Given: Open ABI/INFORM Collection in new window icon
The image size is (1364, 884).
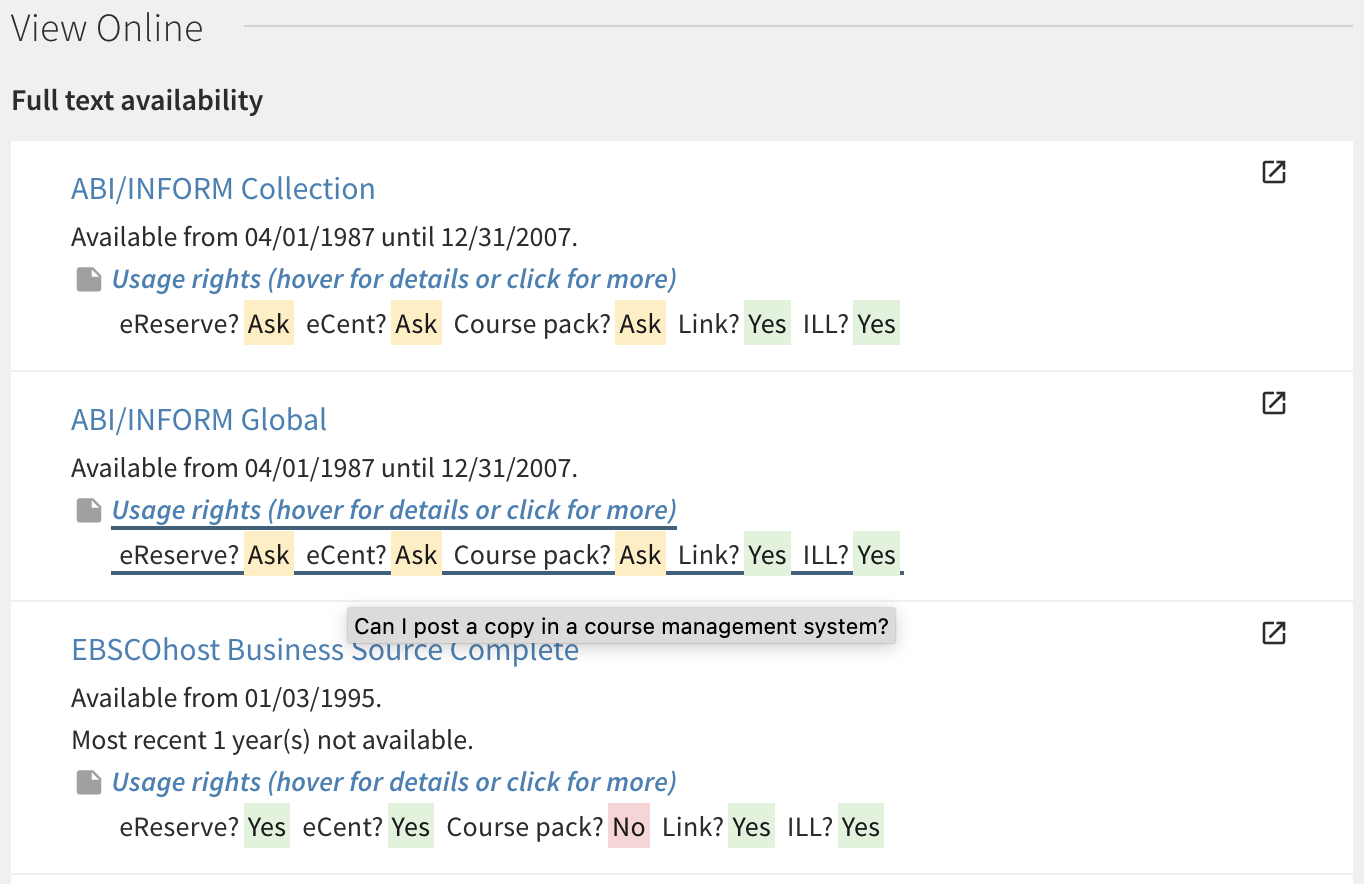Looking at the screenshot, I should point(1273,172).
